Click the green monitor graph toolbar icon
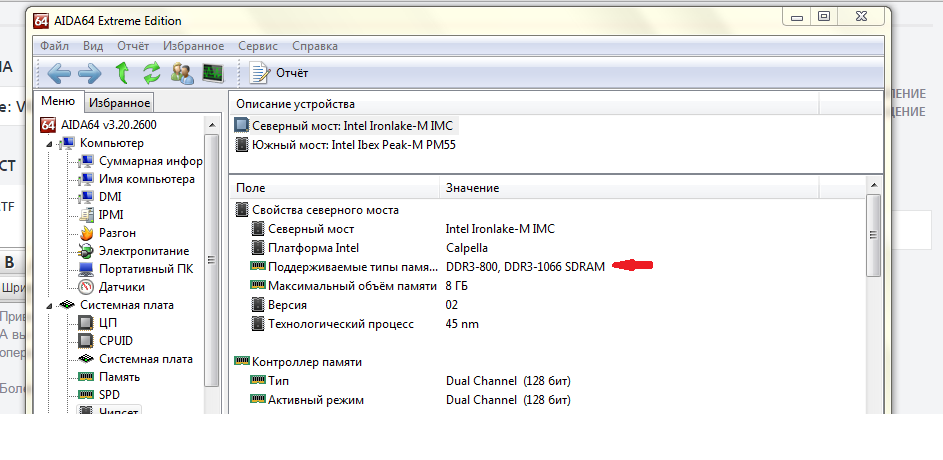 (212, 73)
